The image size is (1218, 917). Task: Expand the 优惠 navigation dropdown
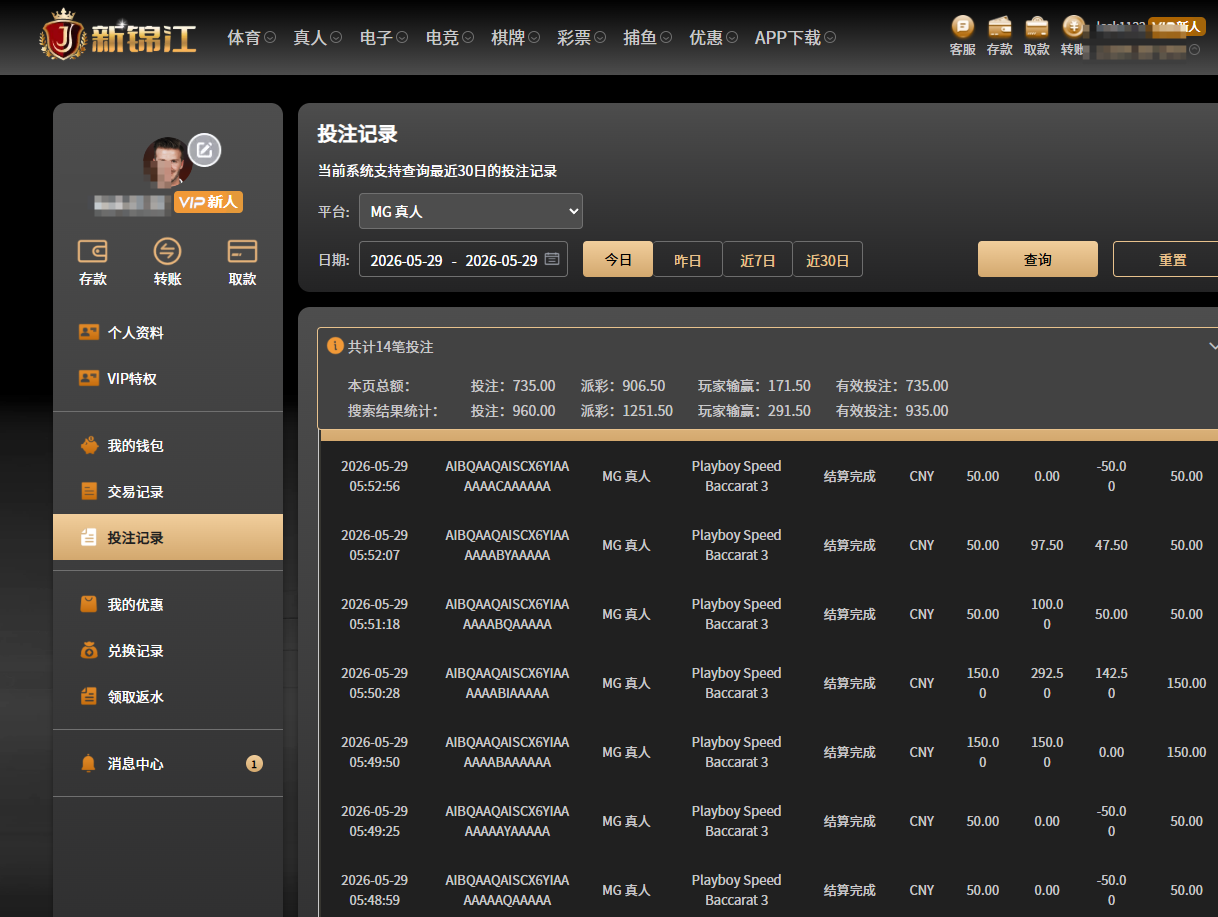pyautogui.click(x=714, y=37)
